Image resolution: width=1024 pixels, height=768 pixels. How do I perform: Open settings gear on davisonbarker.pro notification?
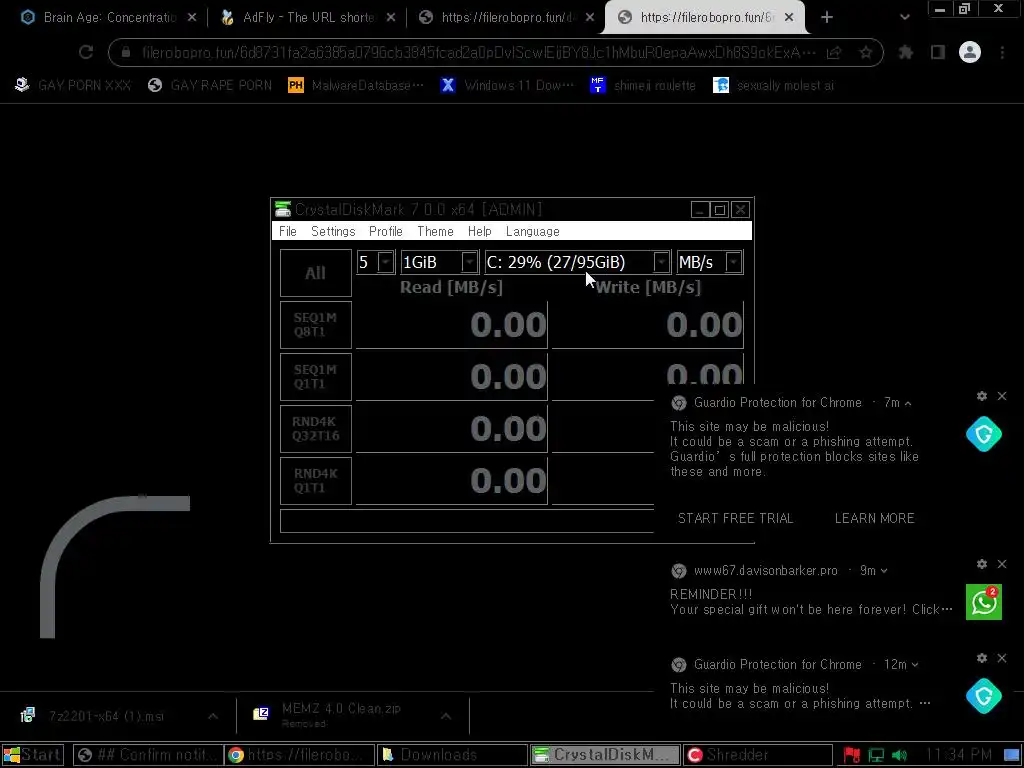[982, 564]
